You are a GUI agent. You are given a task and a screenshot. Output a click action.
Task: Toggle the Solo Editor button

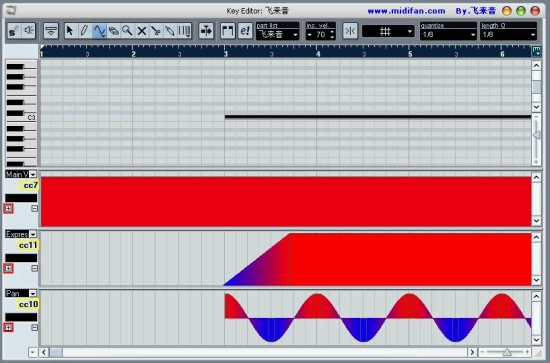(x=14, y=31)
